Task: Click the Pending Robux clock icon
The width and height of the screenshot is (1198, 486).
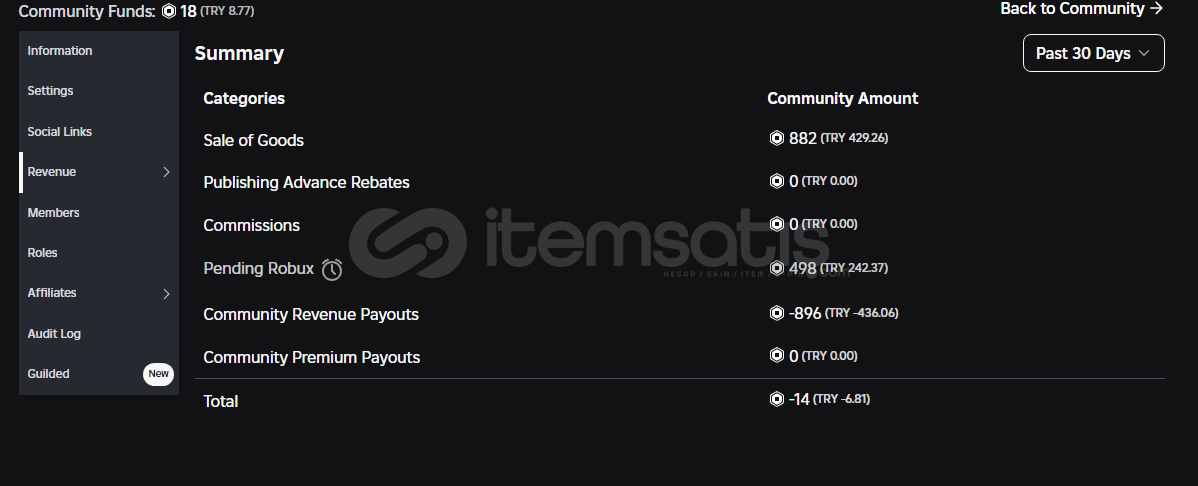Action: click(x=332, y=269)
